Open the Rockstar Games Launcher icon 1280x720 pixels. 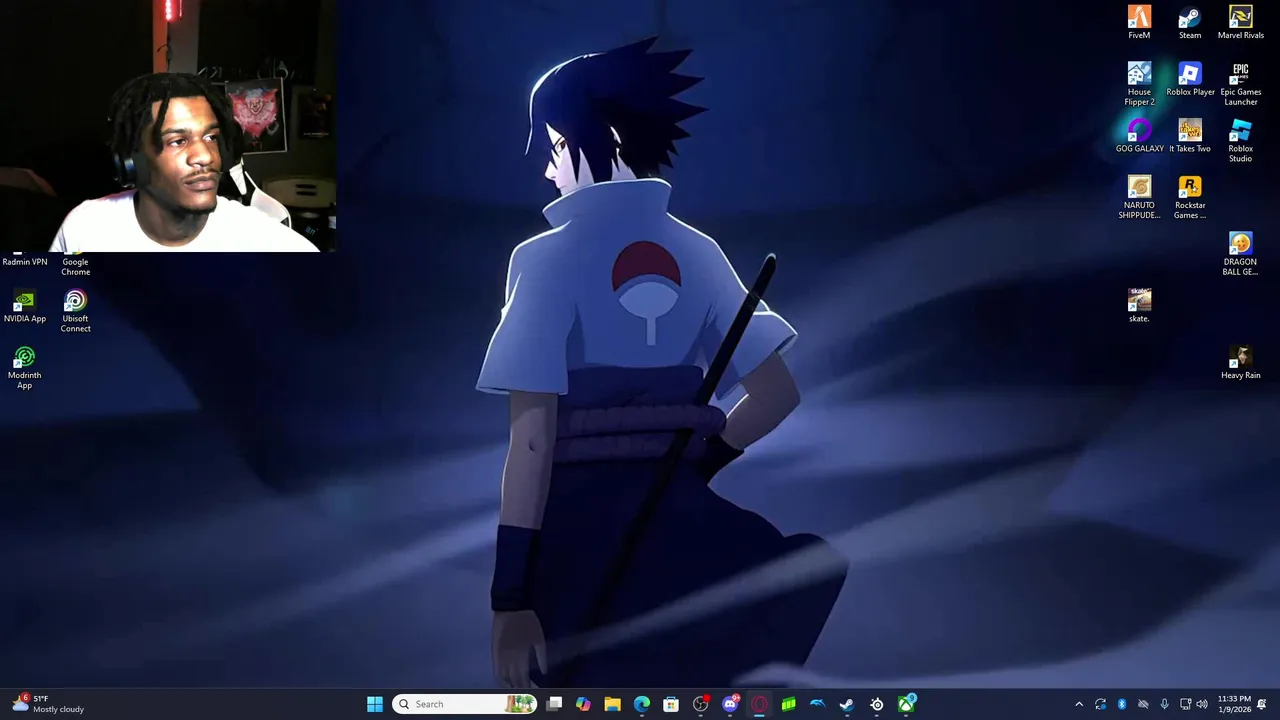[x=1190, y=197]
